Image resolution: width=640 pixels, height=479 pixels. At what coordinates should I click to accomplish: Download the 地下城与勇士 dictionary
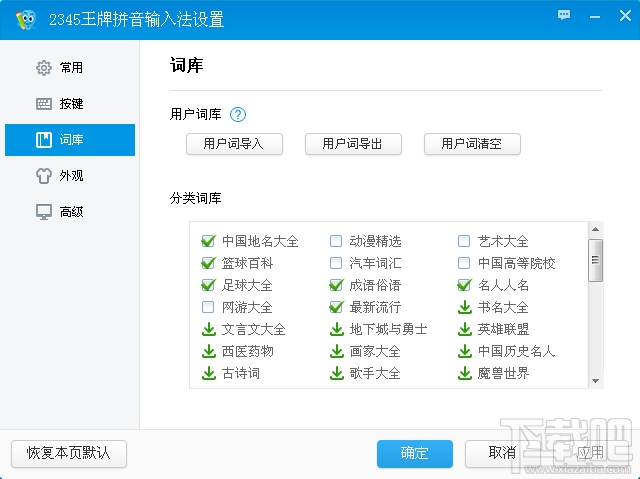tap(337, 329)
